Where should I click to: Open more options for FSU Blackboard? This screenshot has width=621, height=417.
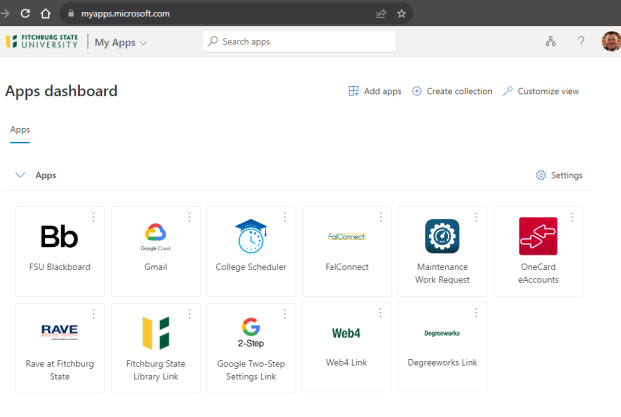tap(93, 217)
